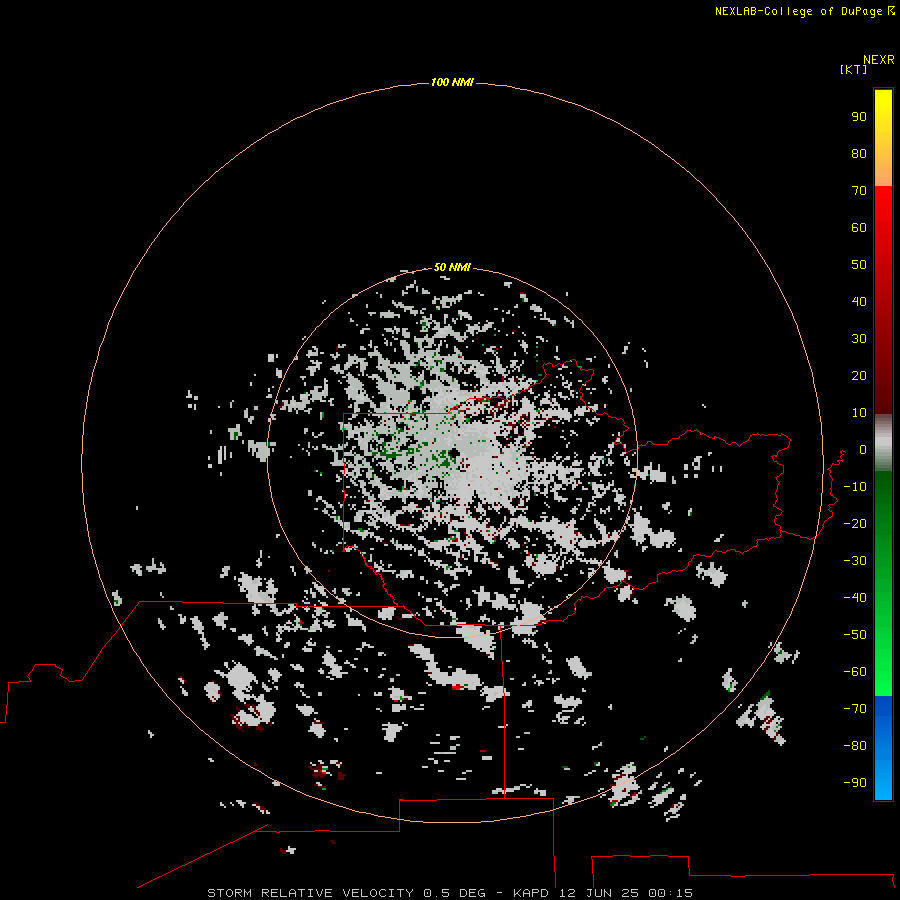Click the 100 NMI range ring label
This screenshot has width=900, height=900.
452,83
